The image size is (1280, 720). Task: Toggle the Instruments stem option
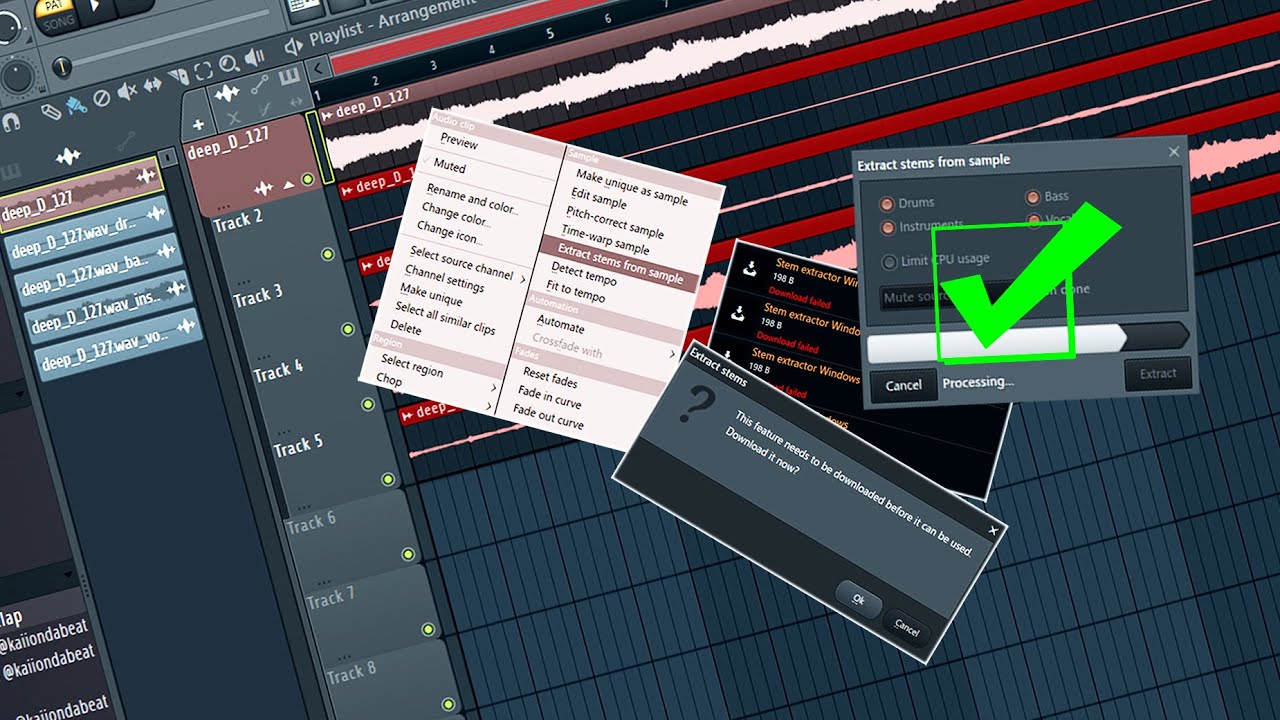[x=887, y=228]
